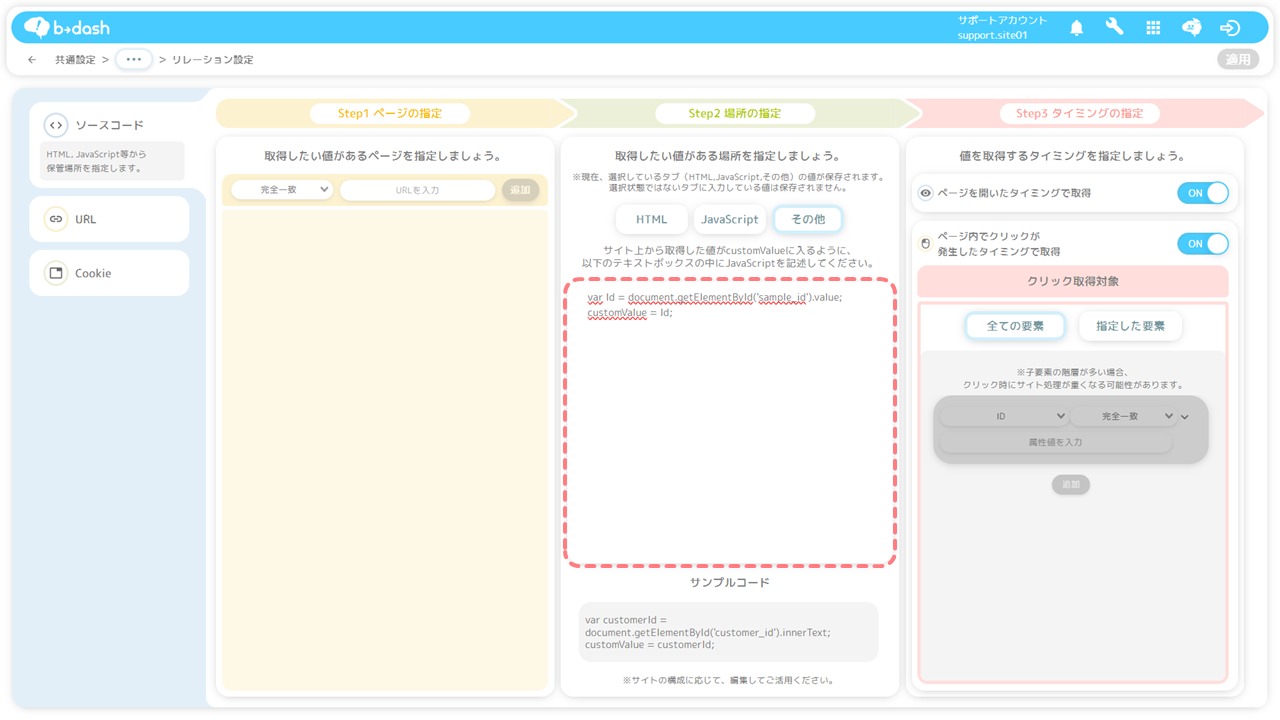Click Step2 場所の指定 header
Screen dimensions: 1280x720
click(735, 113)
